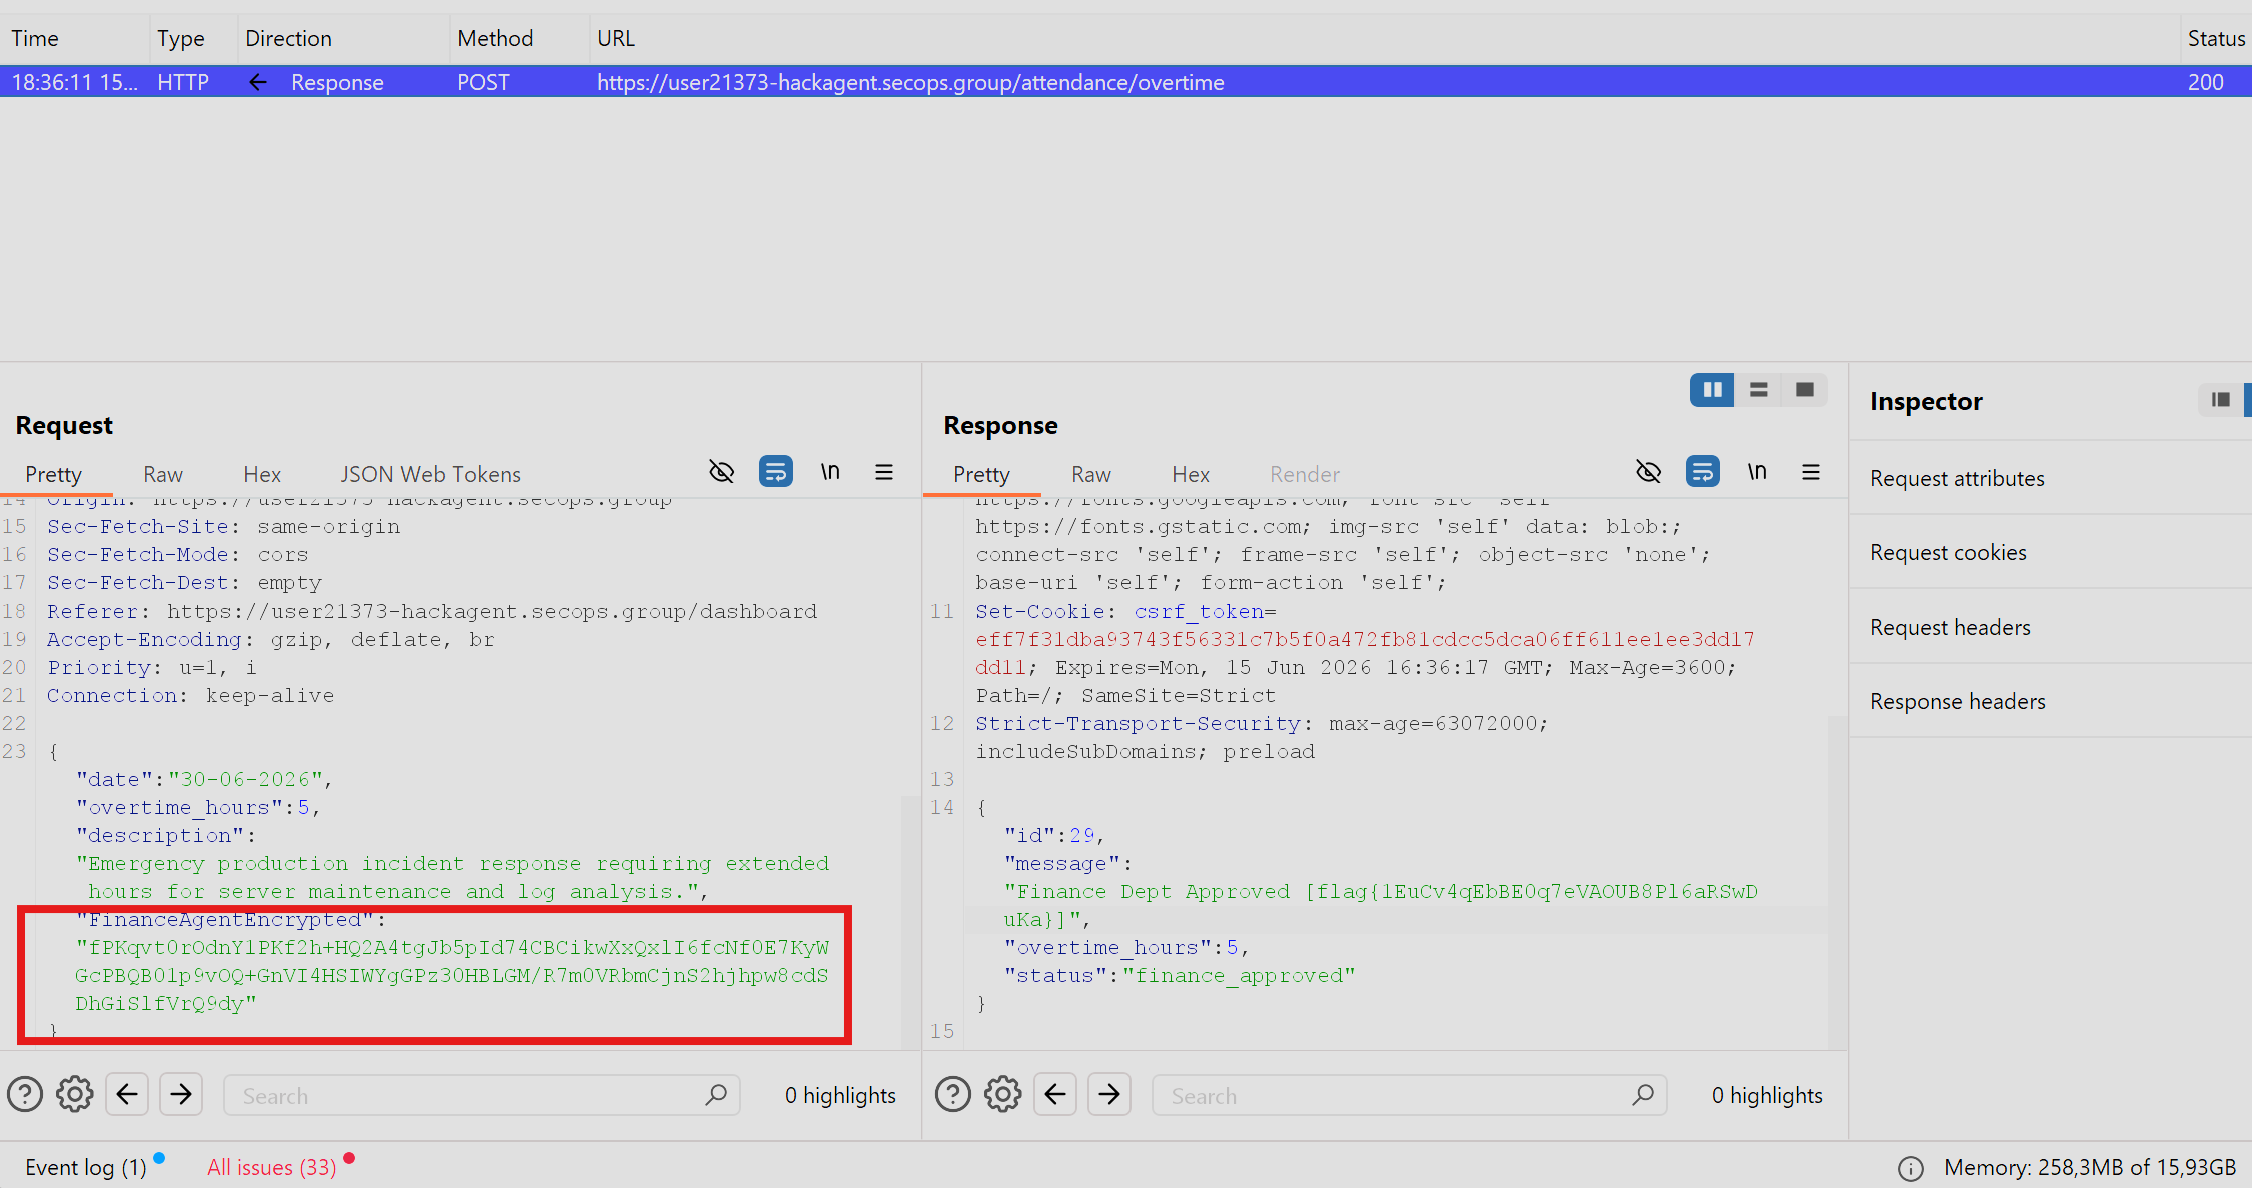Screen dimensions: 2252x1188
Task: Click the "date":"30-06-2026" request line
Action: (x=204, y=779)
